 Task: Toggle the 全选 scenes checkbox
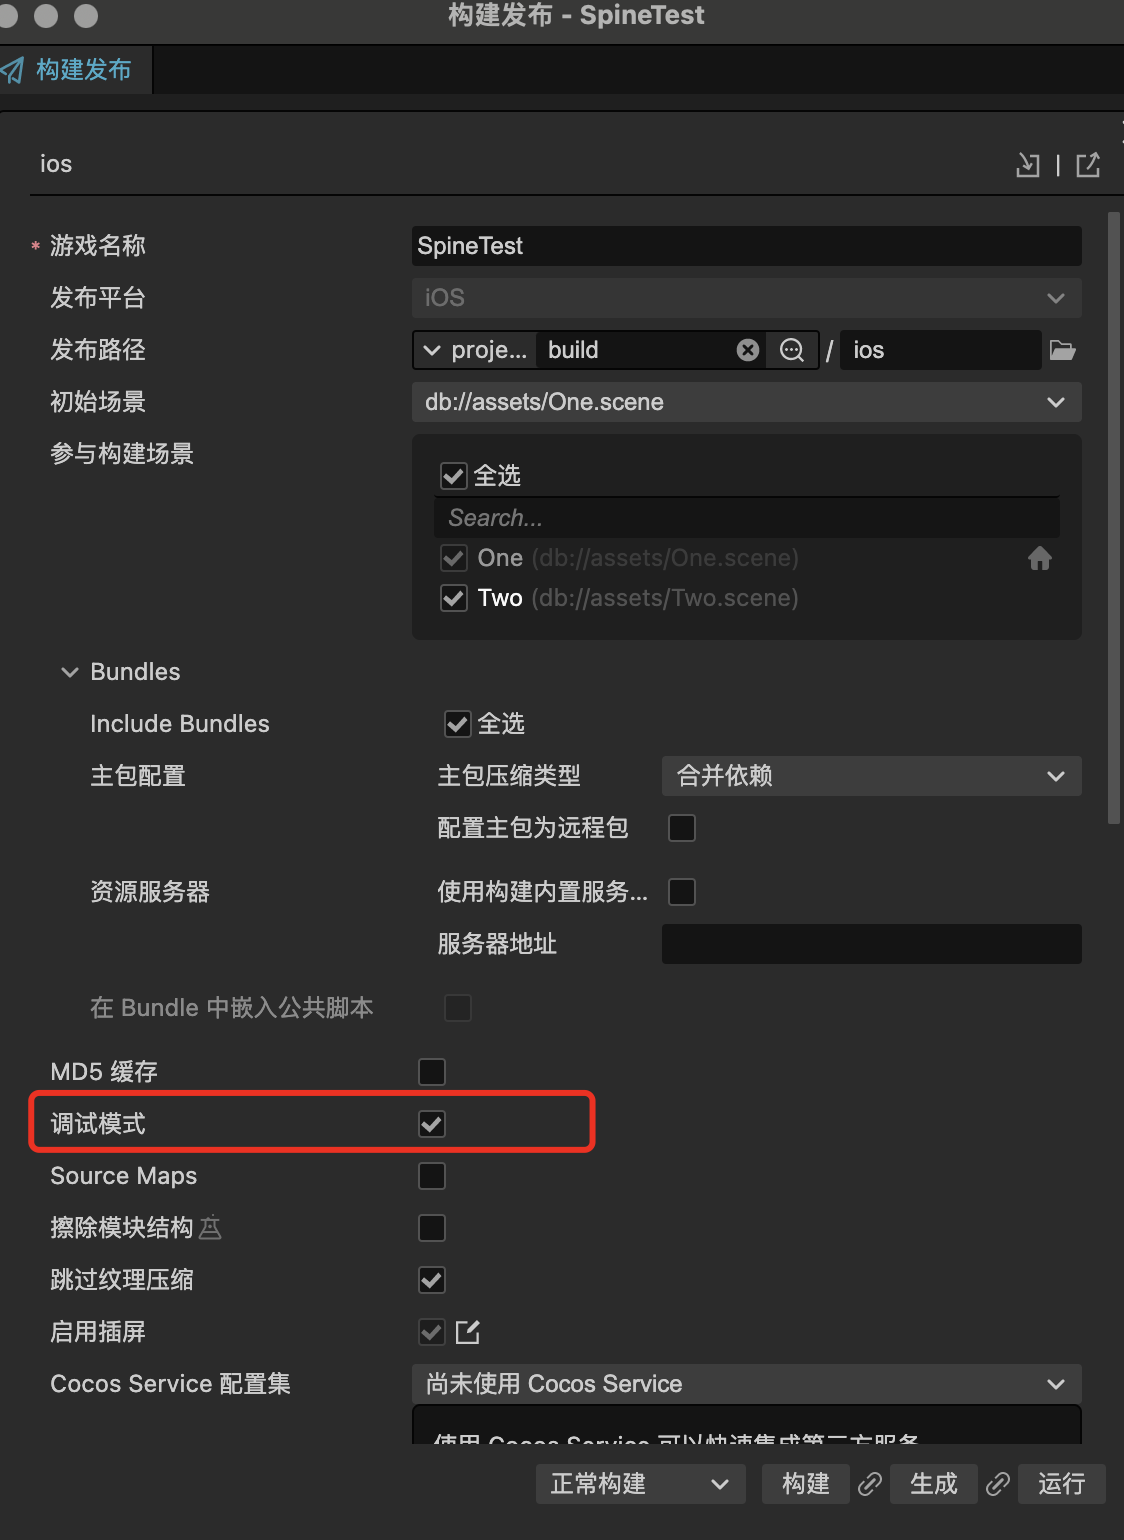[x=454, y=476]
